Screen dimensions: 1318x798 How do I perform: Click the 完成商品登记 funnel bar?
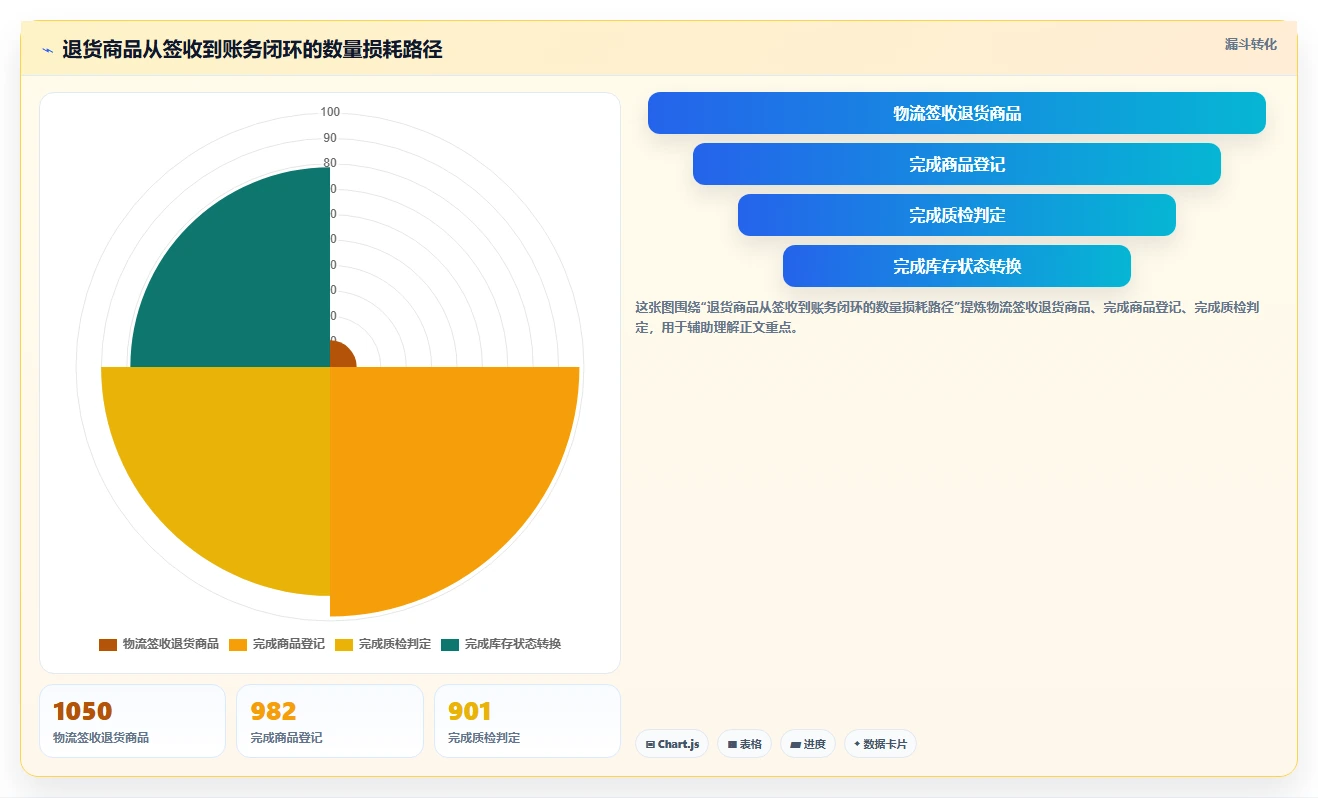tap(956, 164)
